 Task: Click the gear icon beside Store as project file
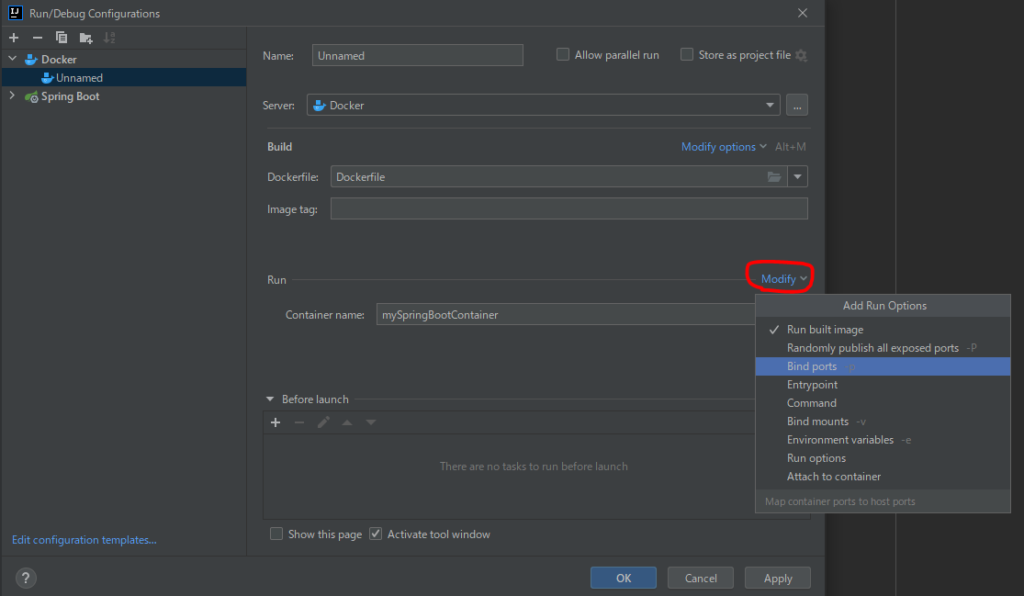click(x=801, y=56)
